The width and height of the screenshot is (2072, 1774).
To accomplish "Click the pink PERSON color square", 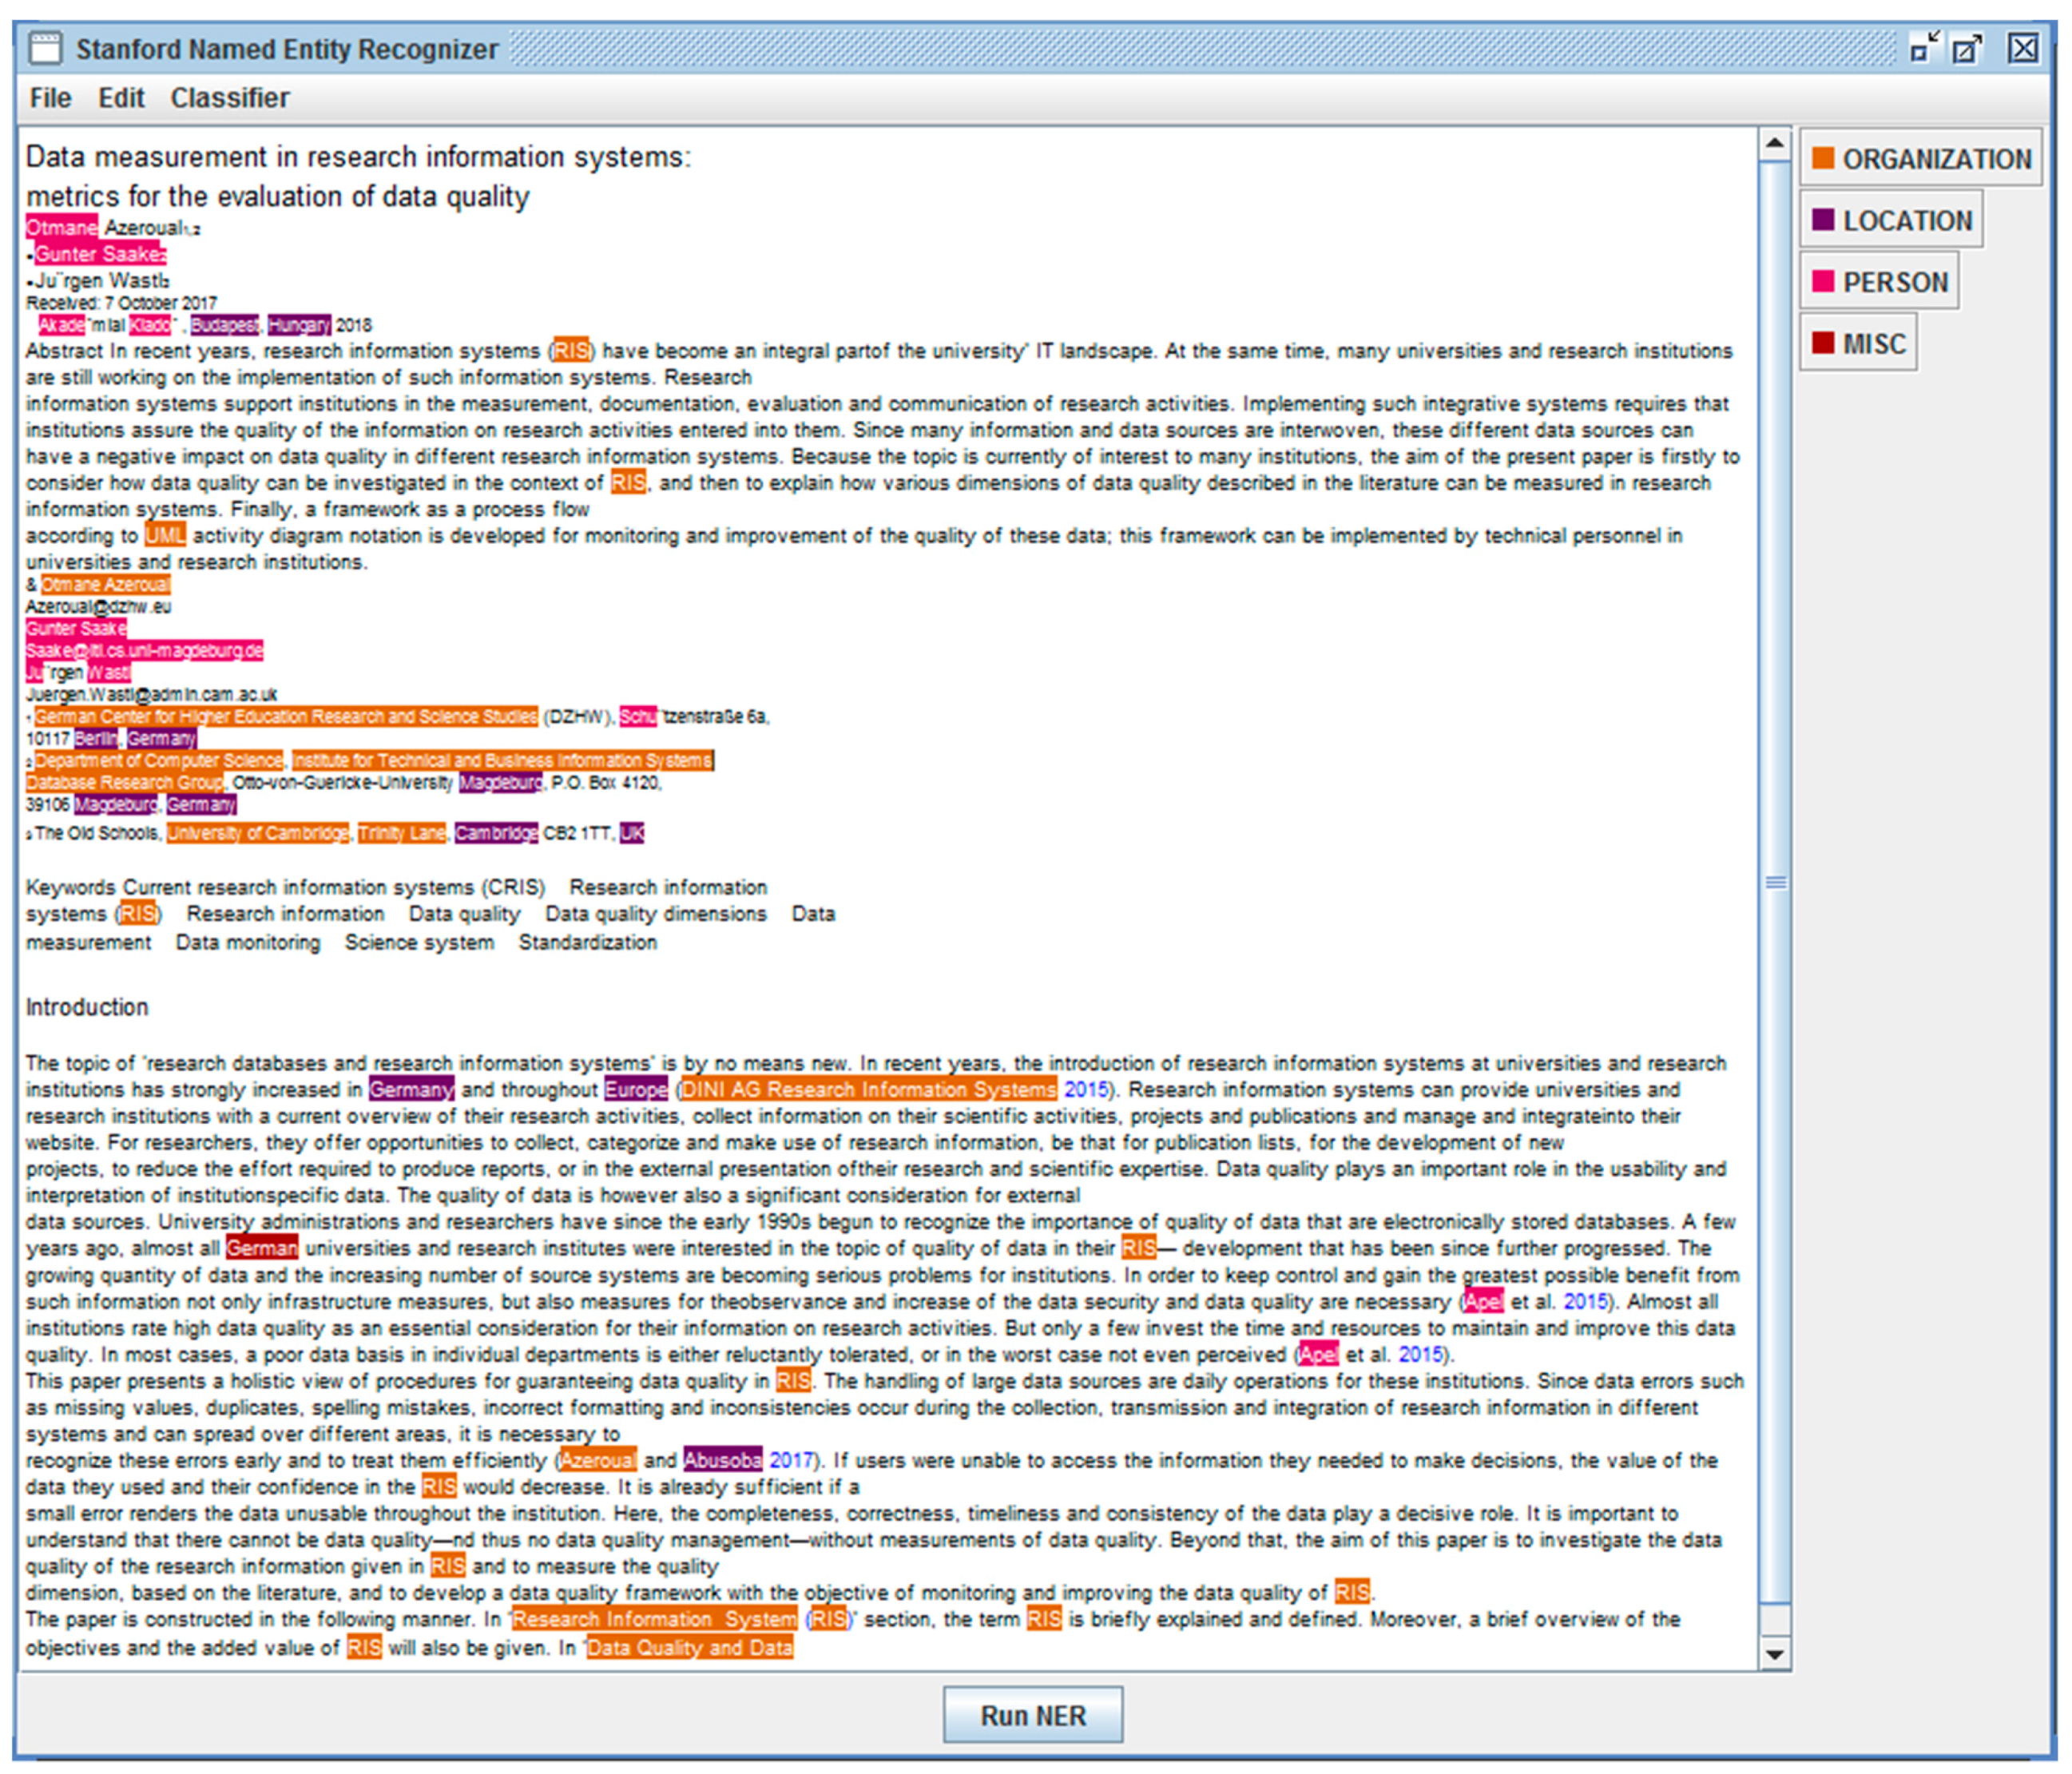I will click(x=1823, y=281).
